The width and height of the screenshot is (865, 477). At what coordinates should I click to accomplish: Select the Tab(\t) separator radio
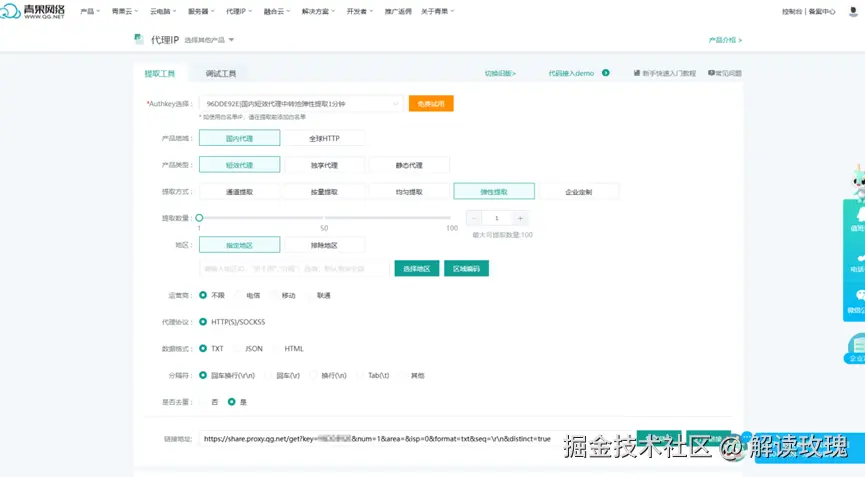361,375
